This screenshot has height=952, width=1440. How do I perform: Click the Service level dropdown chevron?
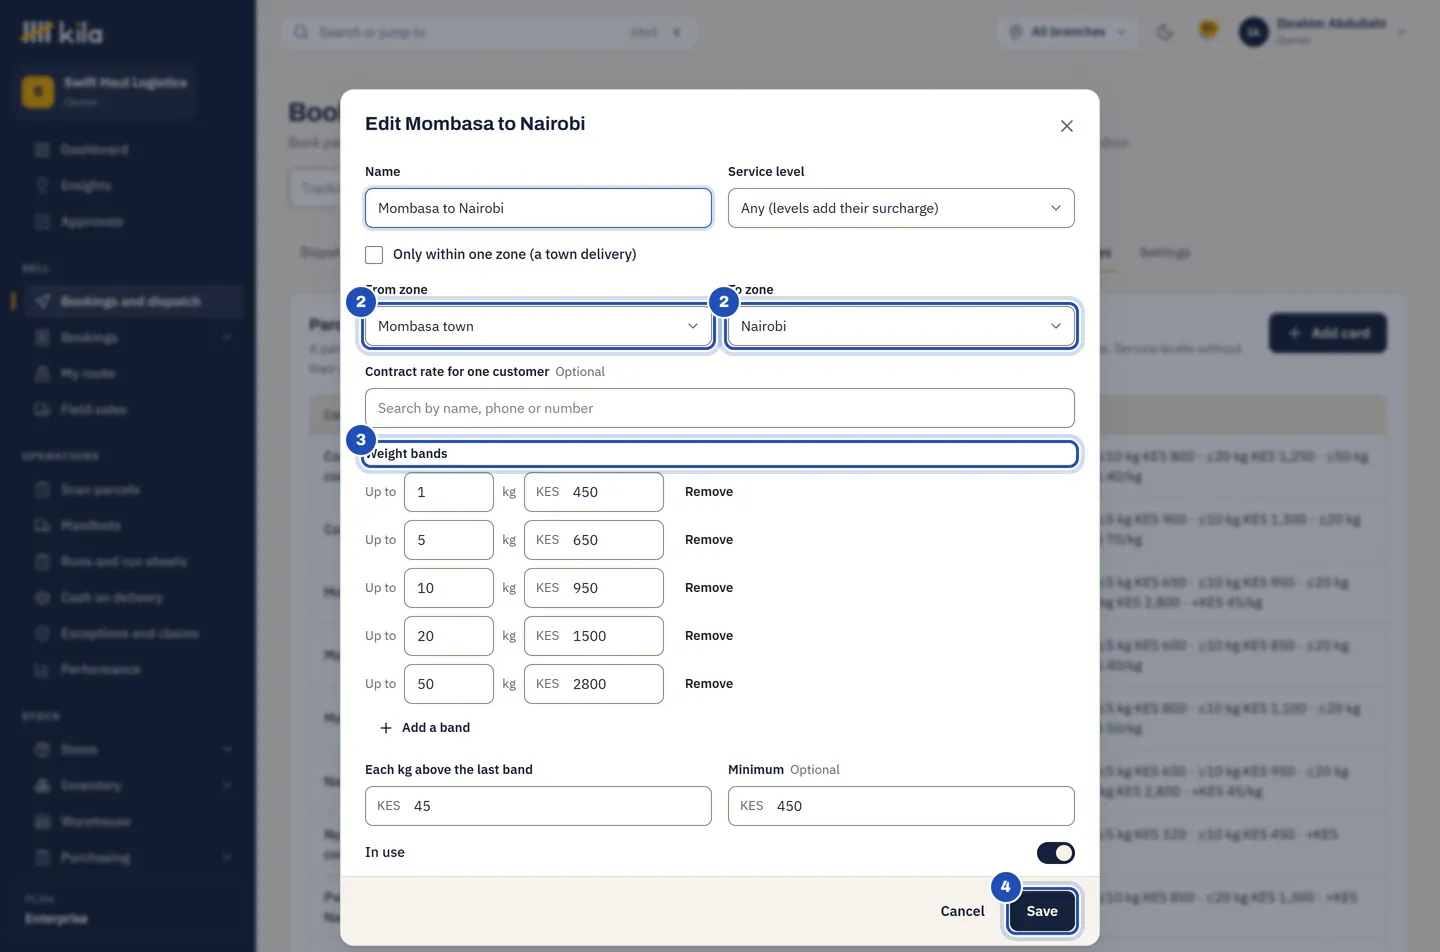[1056, 208]
